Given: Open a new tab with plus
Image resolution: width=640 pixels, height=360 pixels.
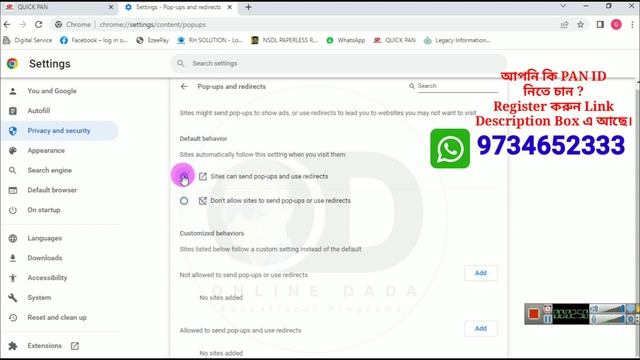Looking at the screenshot, I should [248, 7].
